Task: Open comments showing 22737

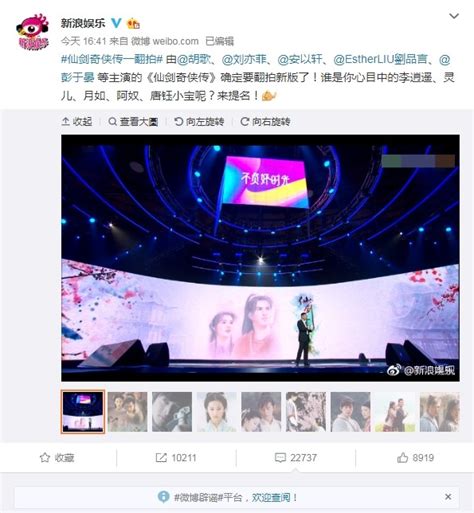Action: (296, 458)
